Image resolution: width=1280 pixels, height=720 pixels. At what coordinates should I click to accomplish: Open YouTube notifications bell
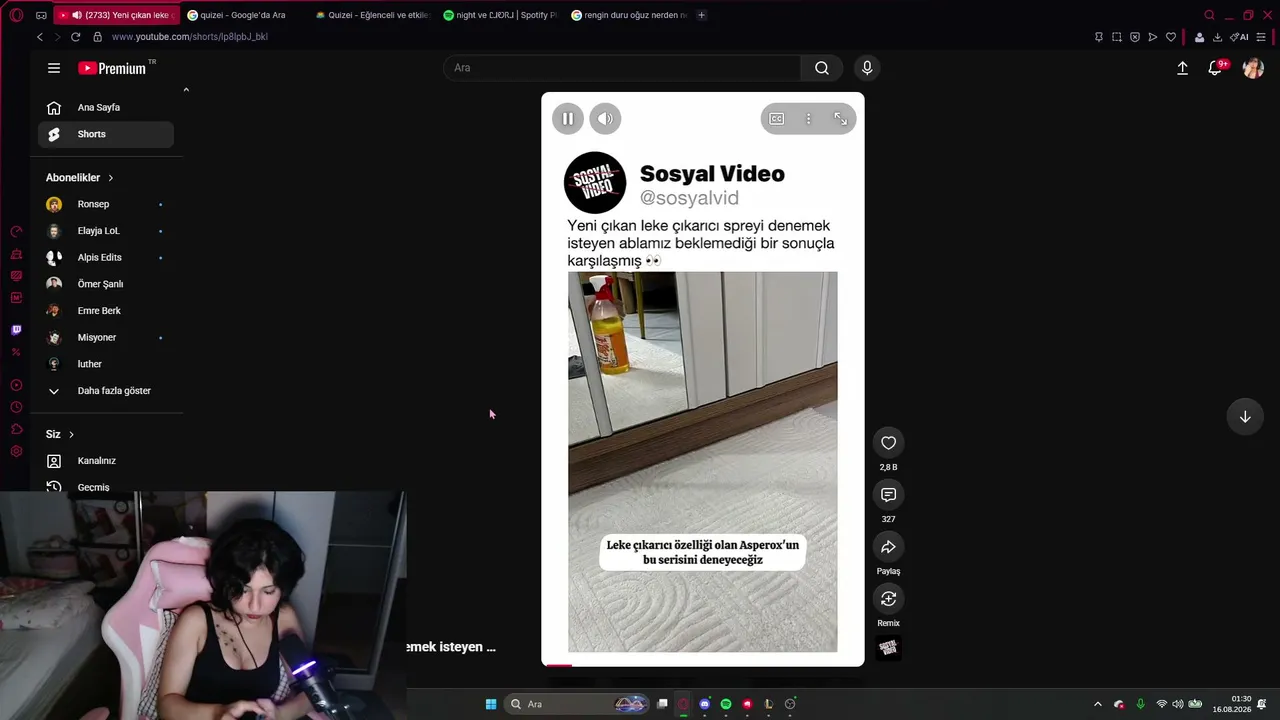coord(1215,68)
